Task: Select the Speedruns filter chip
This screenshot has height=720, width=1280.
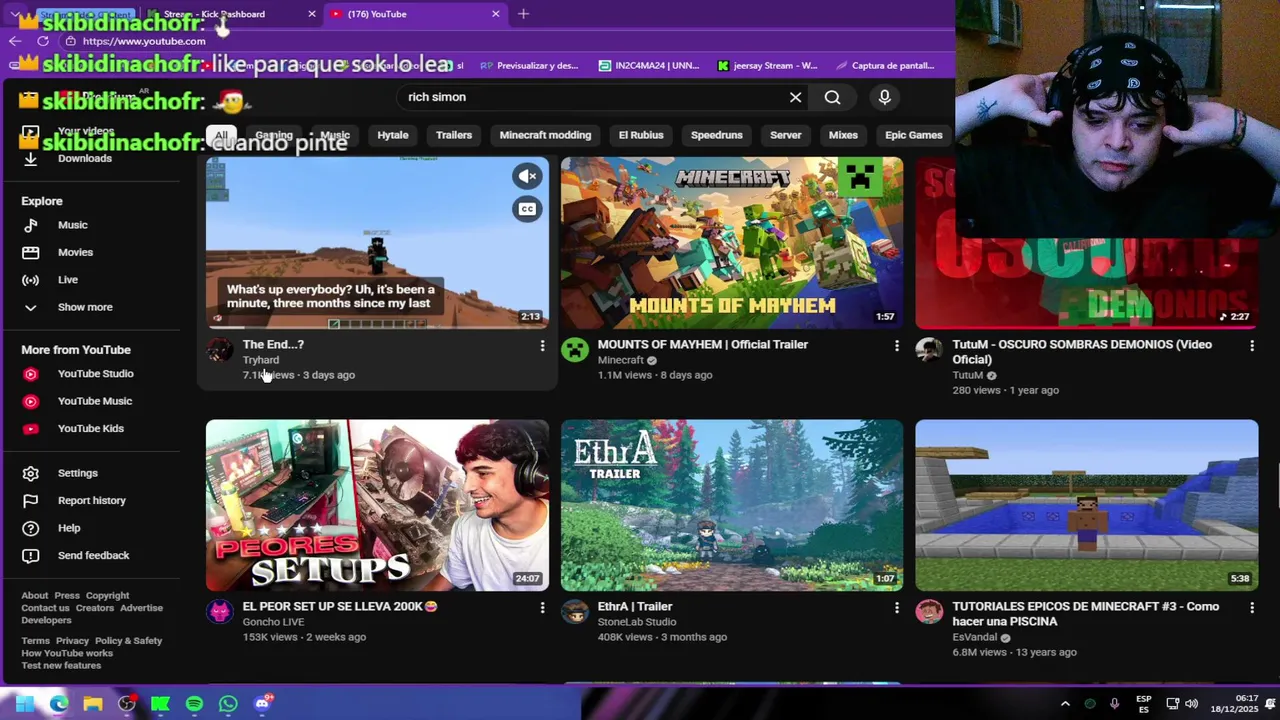Action: [x=717, y=135]
